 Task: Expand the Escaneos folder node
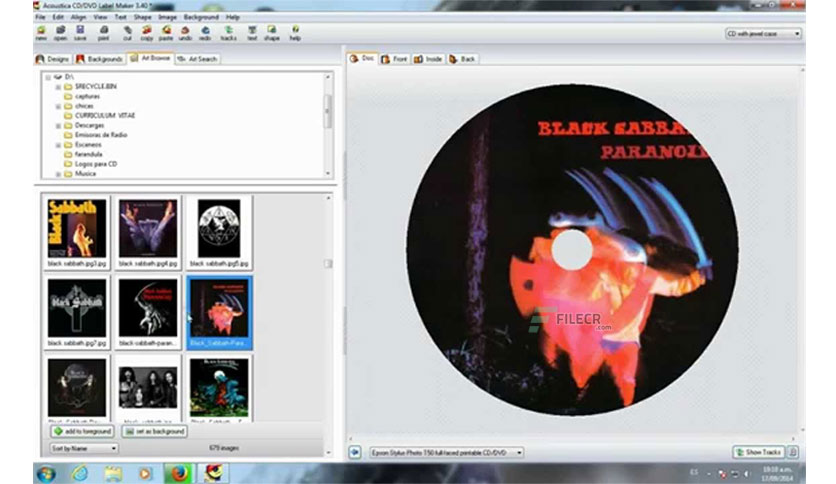[x=58, y=145]
